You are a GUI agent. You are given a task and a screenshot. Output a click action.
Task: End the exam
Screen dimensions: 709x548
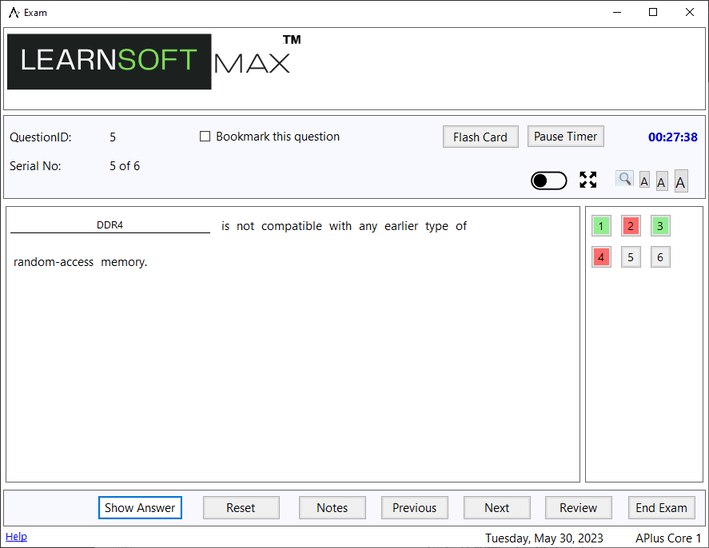[x=662, y=507]
